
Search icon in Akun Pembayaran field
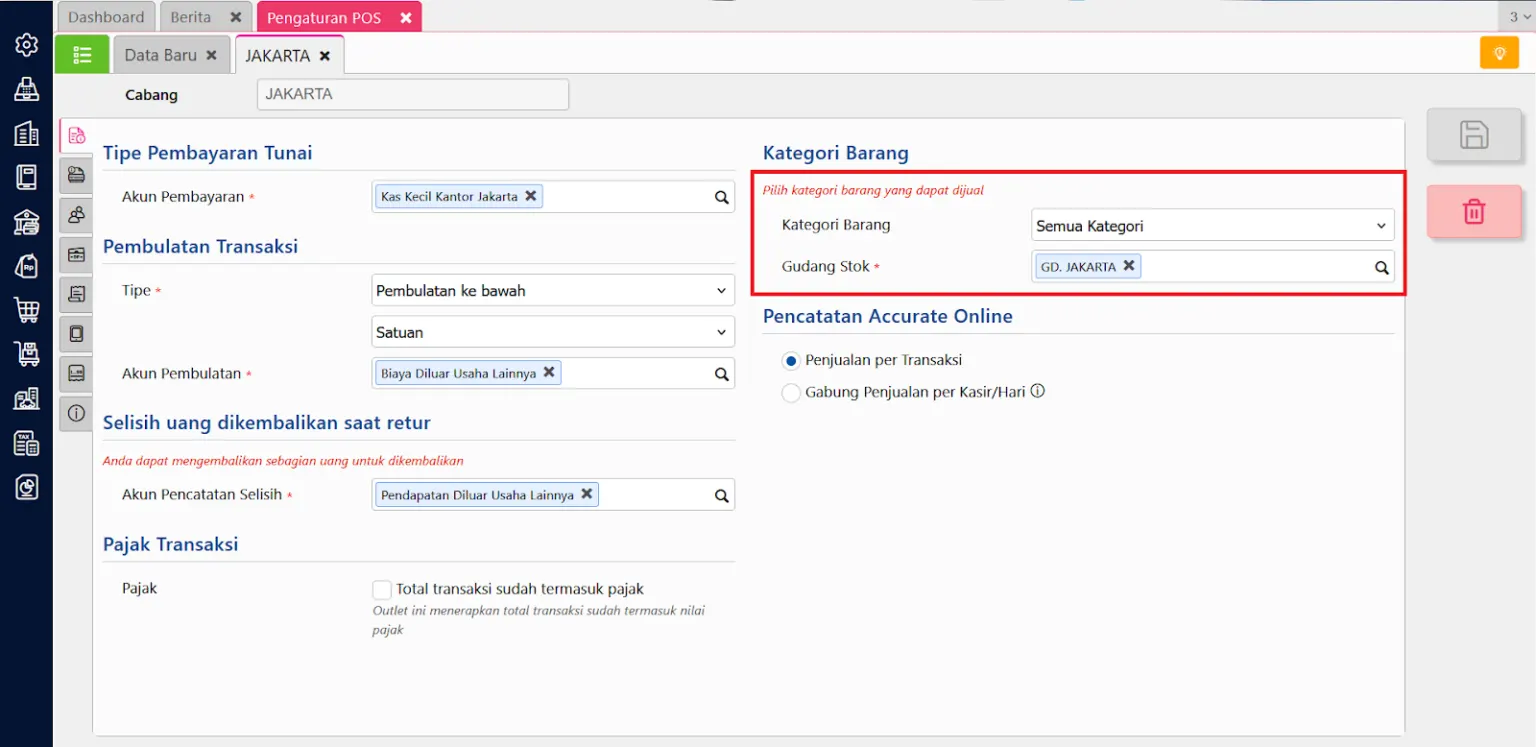click(722, 197)
